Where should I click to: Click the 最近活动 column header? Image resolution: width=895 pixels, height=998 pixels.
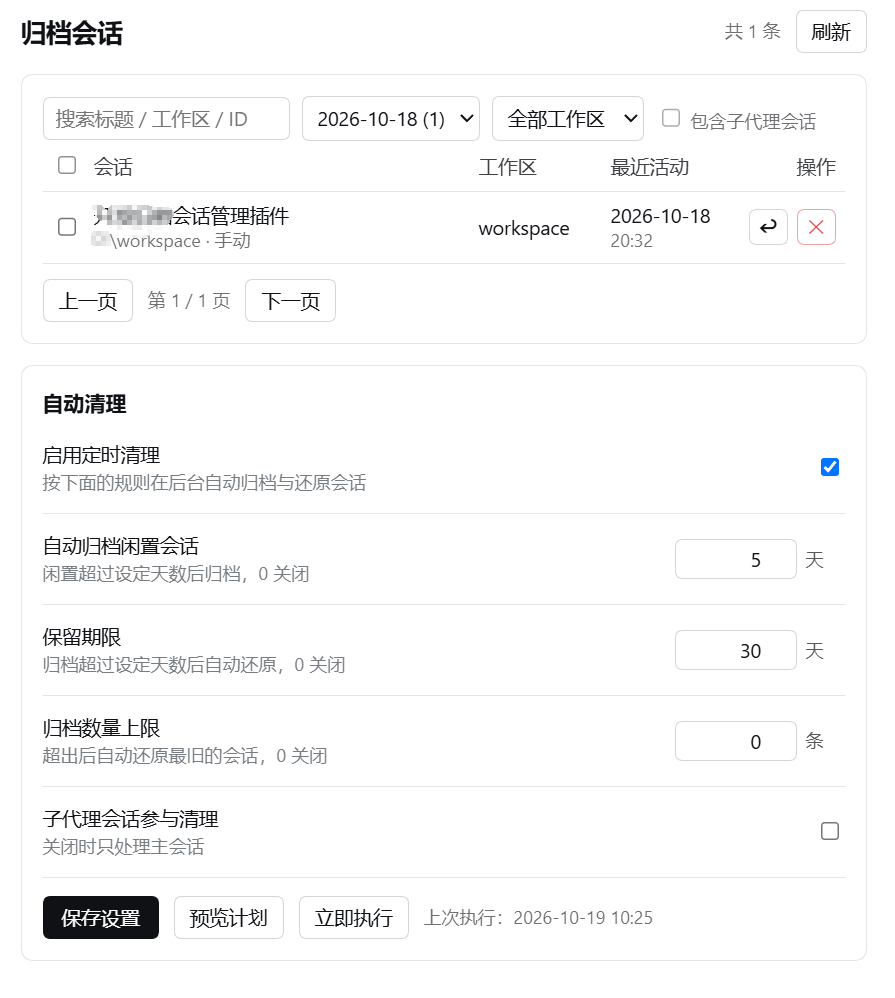tap(649, 167)
